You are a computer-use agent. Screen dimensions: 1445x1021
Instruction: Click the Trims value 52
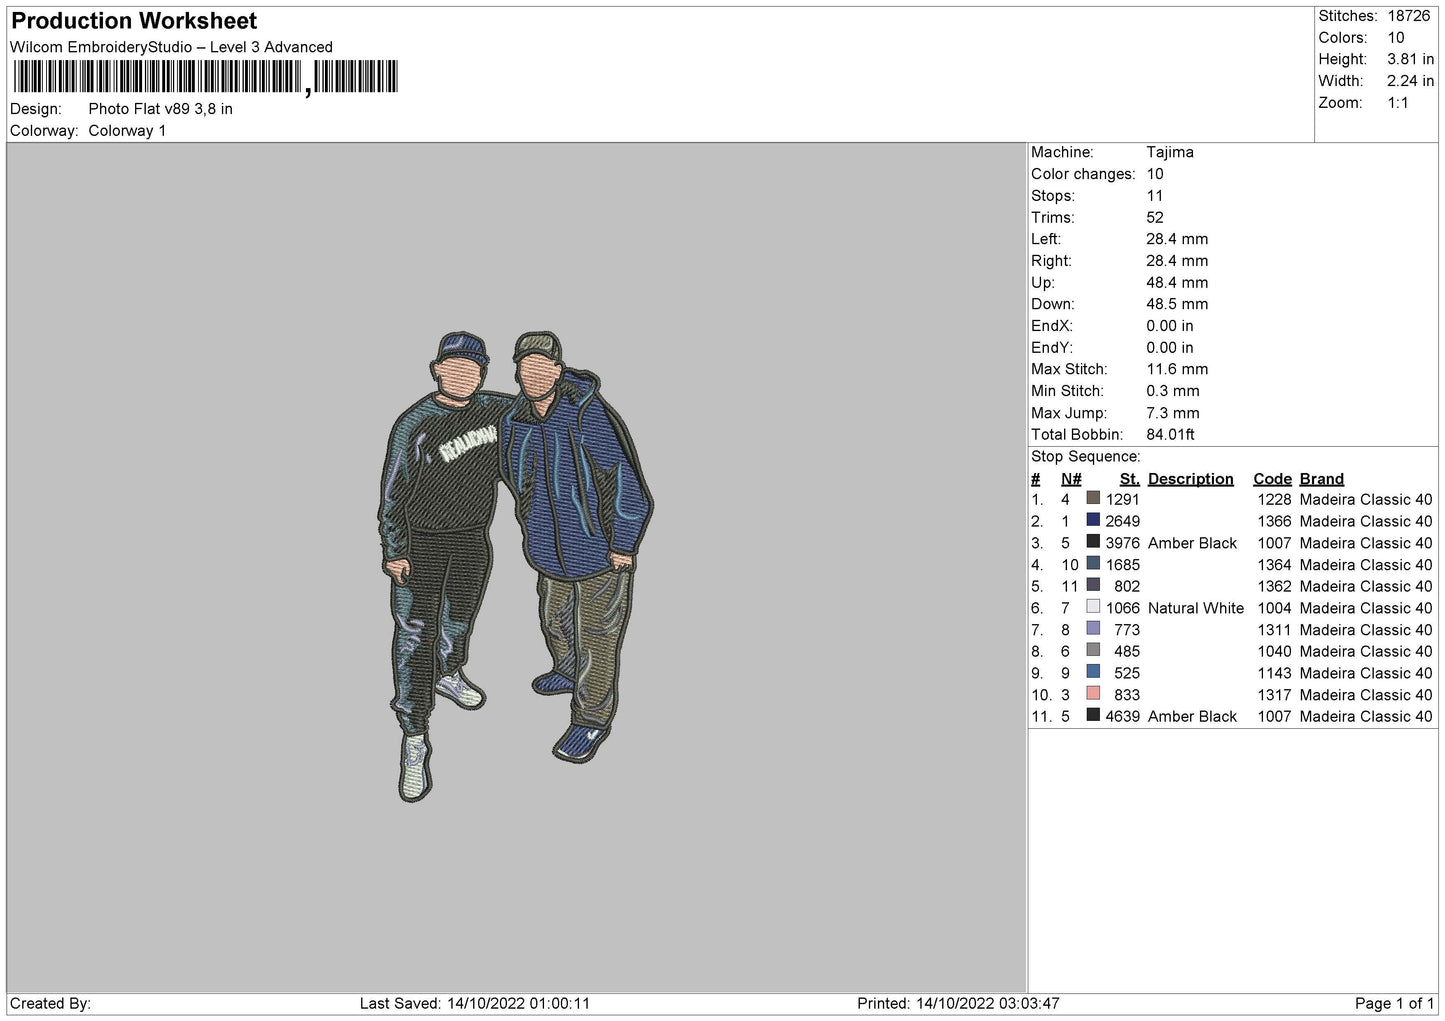click(x=1155, y=218)
